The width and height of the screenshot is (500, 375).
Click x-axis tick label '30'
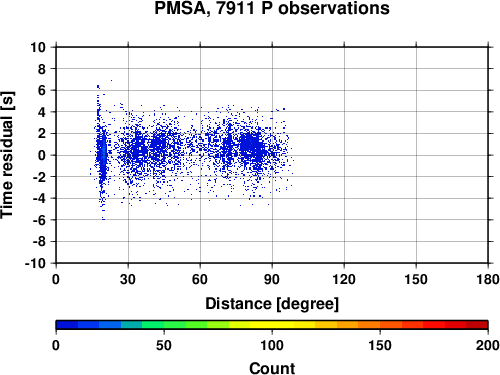(128, 279)
